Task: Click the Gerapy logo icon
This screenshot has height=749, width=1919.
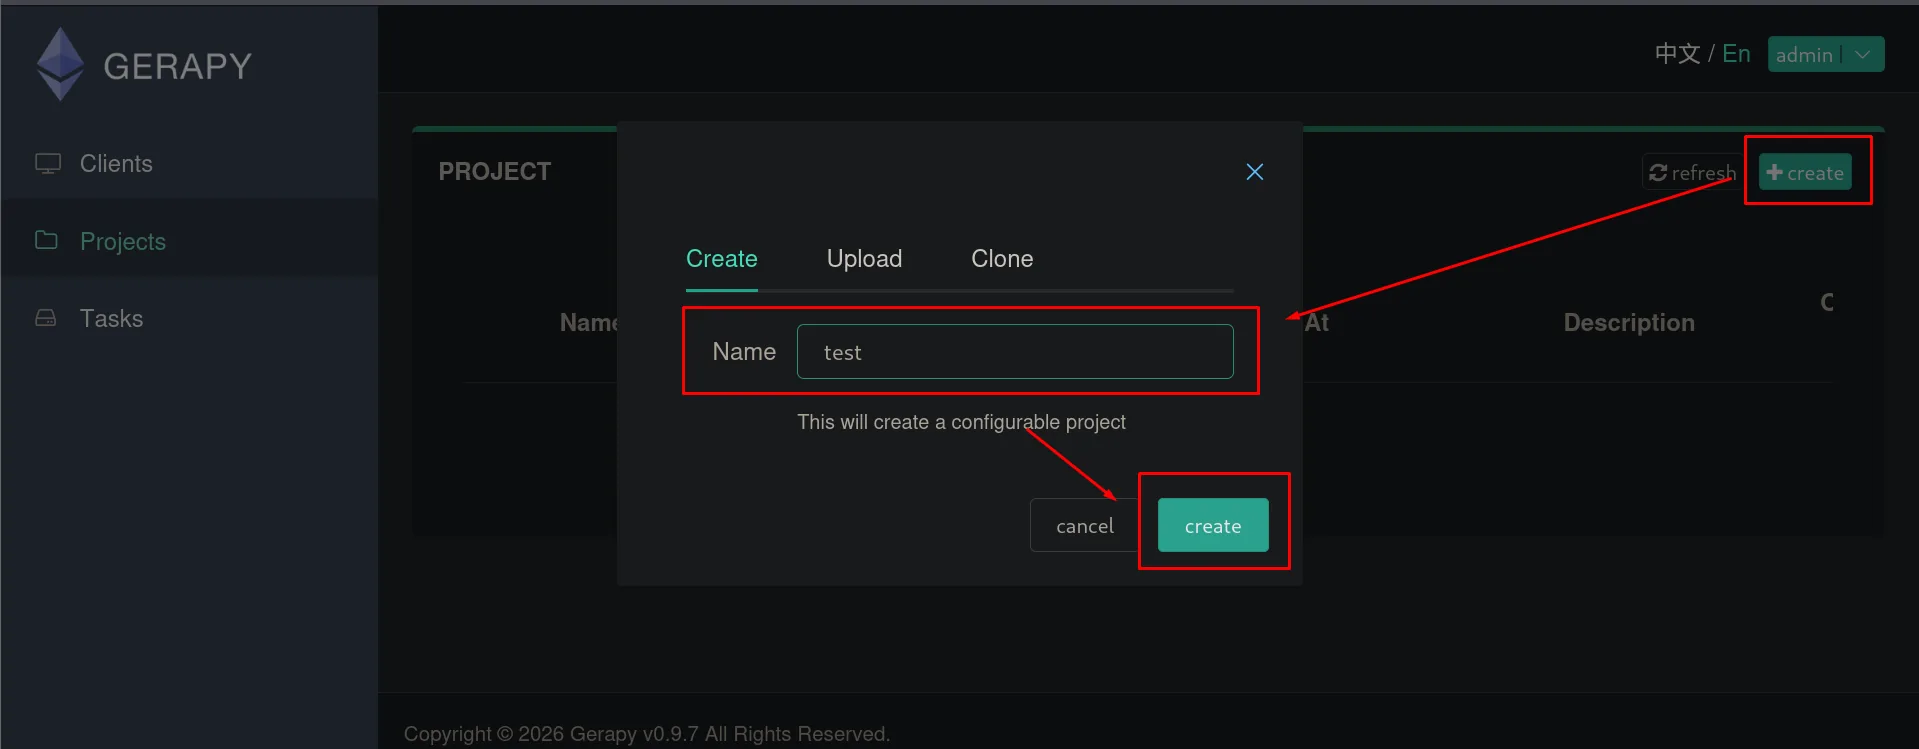Action: click(60, 64)
